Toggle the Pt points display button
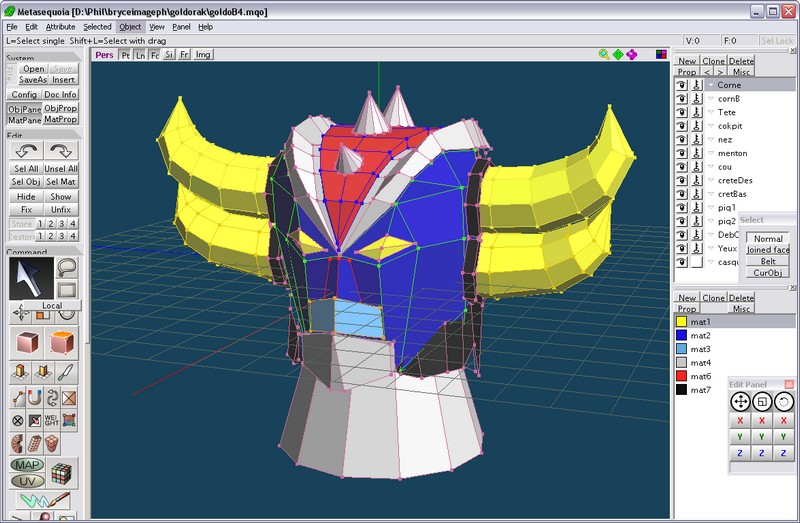 tap(125, 55)
